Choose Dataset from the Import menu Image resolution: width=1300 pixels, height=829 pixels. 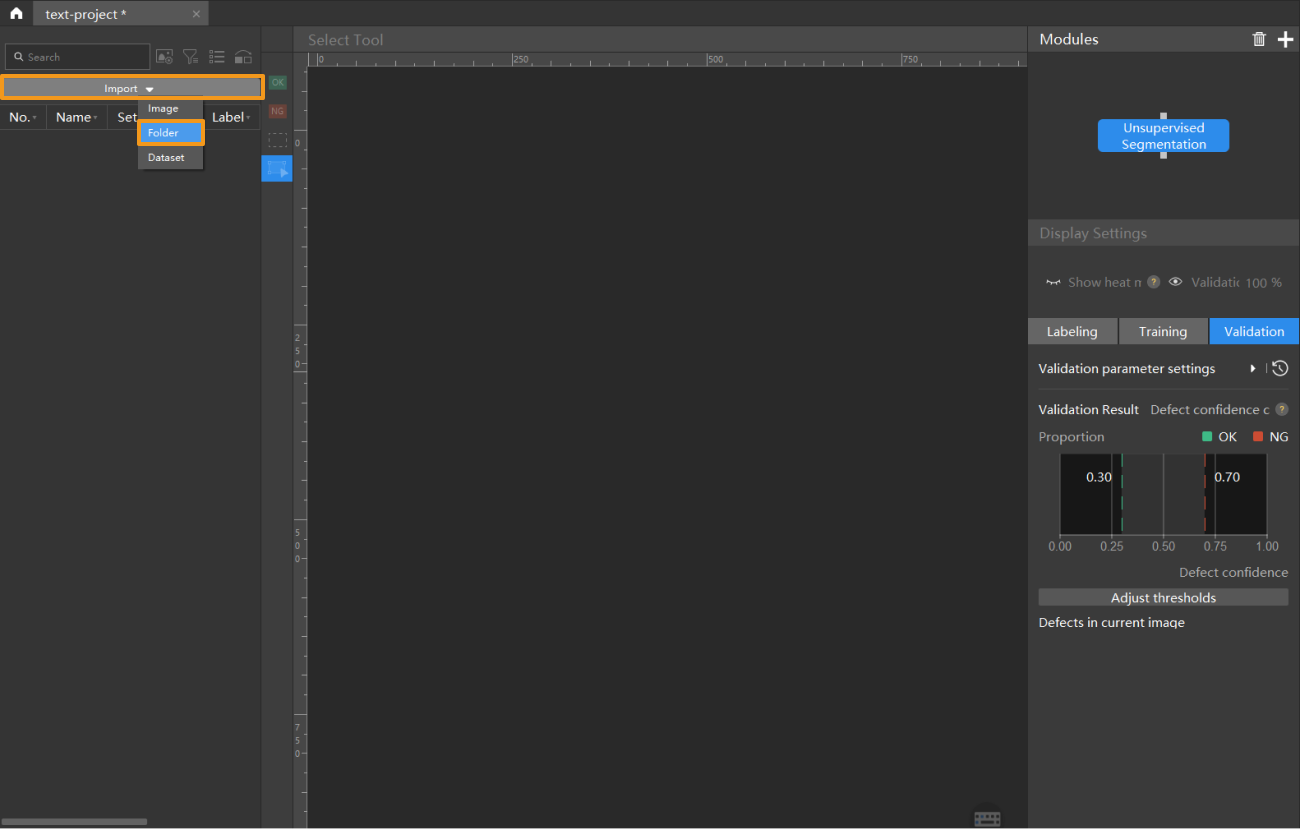coord(170,157)
